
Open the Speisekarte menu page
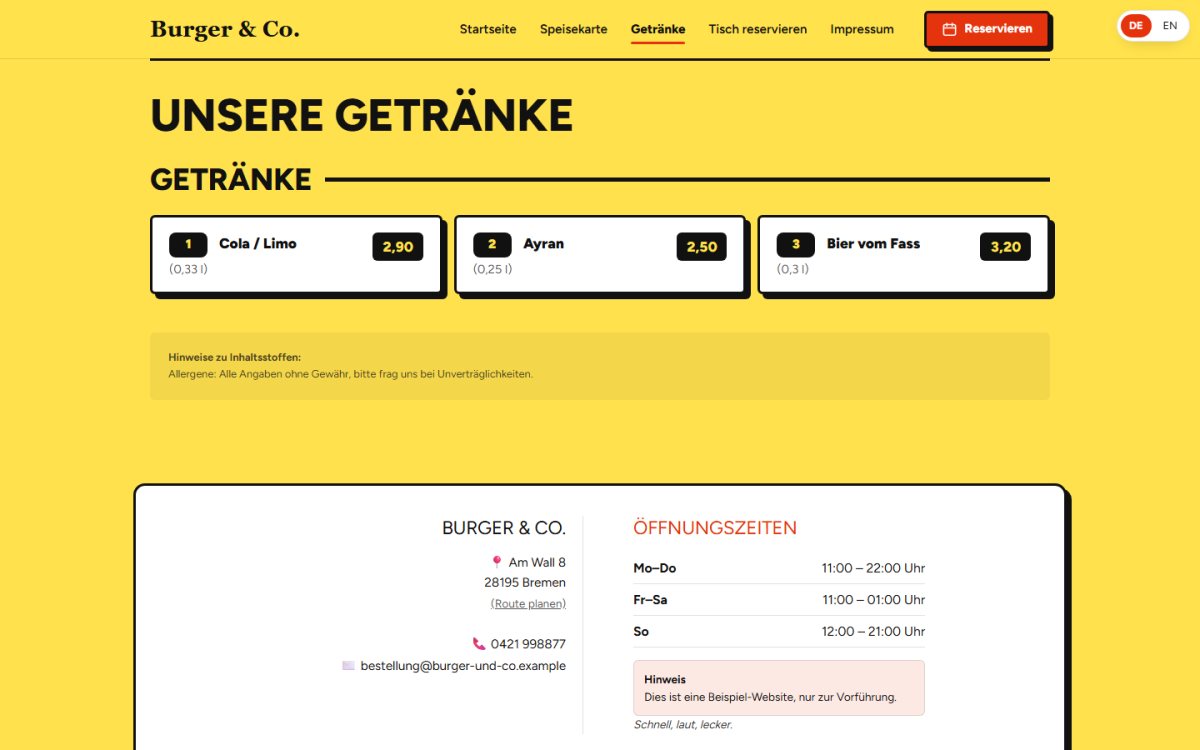574,29
